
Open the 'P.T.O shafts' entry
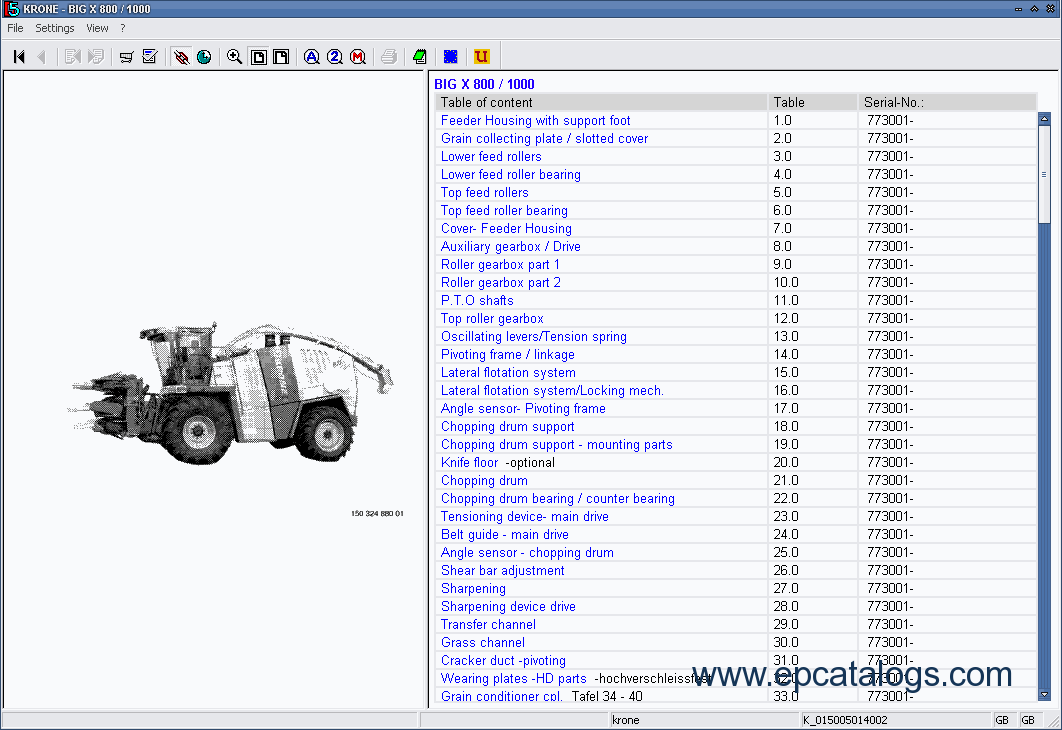477,301
